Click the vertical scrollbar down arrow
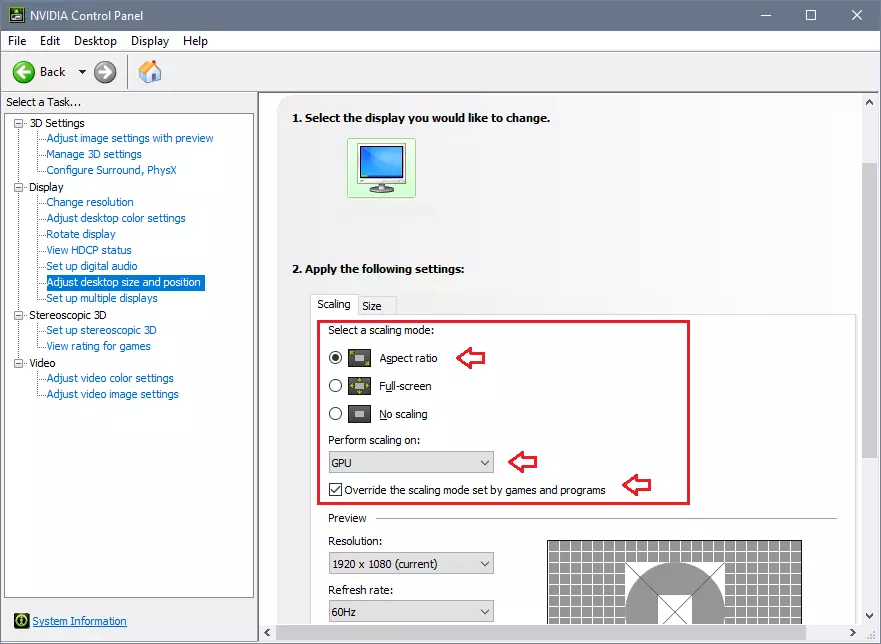The image size is (881, 644). pyautogui.click(x=869, y=616)
